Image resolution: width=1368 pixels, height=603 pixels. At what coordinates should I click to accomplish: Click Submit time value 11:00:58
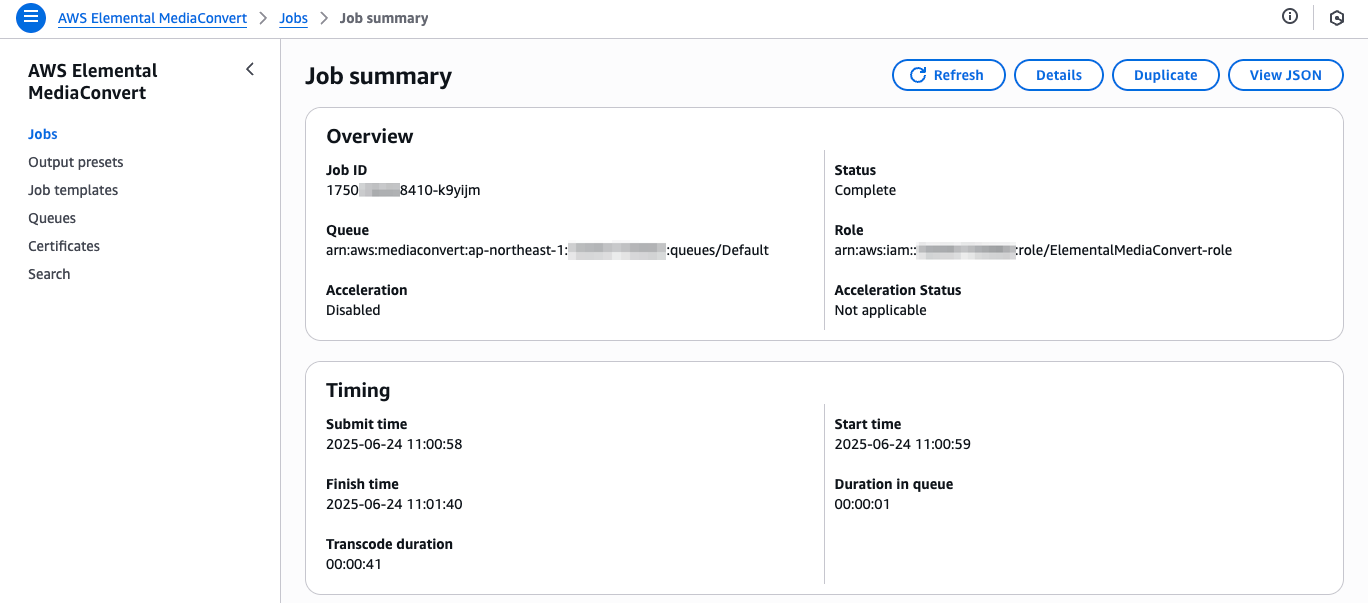pyautogui.click(x=394, y=444)
